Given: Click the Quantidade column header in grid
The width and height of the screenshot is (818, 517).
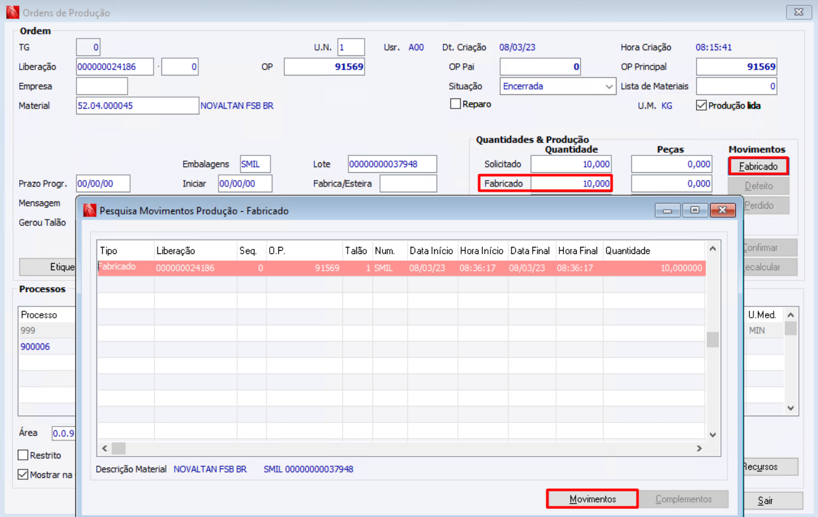Looking at the screenshot, I should (x=654, y=251).
